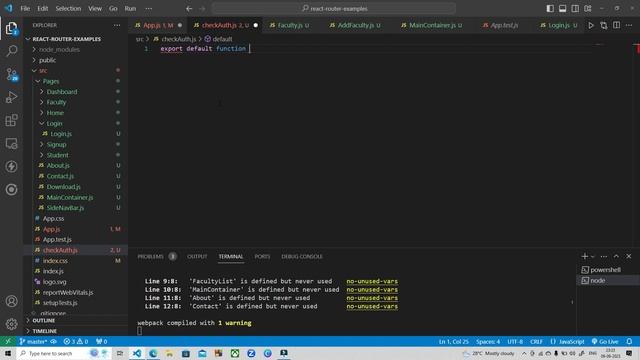Open the launch profile dropdown beside plus
Screen dimensions: 640x360
(593, 256)
